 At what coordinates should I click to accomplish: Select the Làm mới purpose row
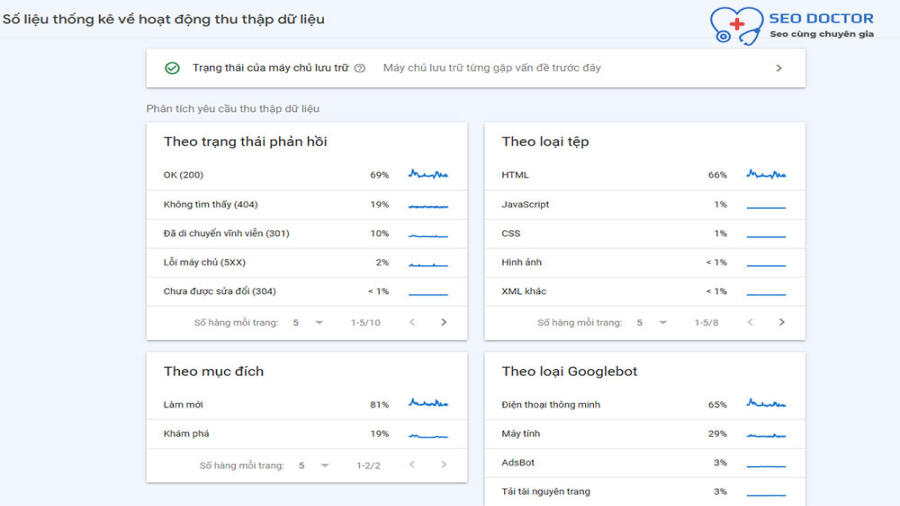click(x=307, y=404)
